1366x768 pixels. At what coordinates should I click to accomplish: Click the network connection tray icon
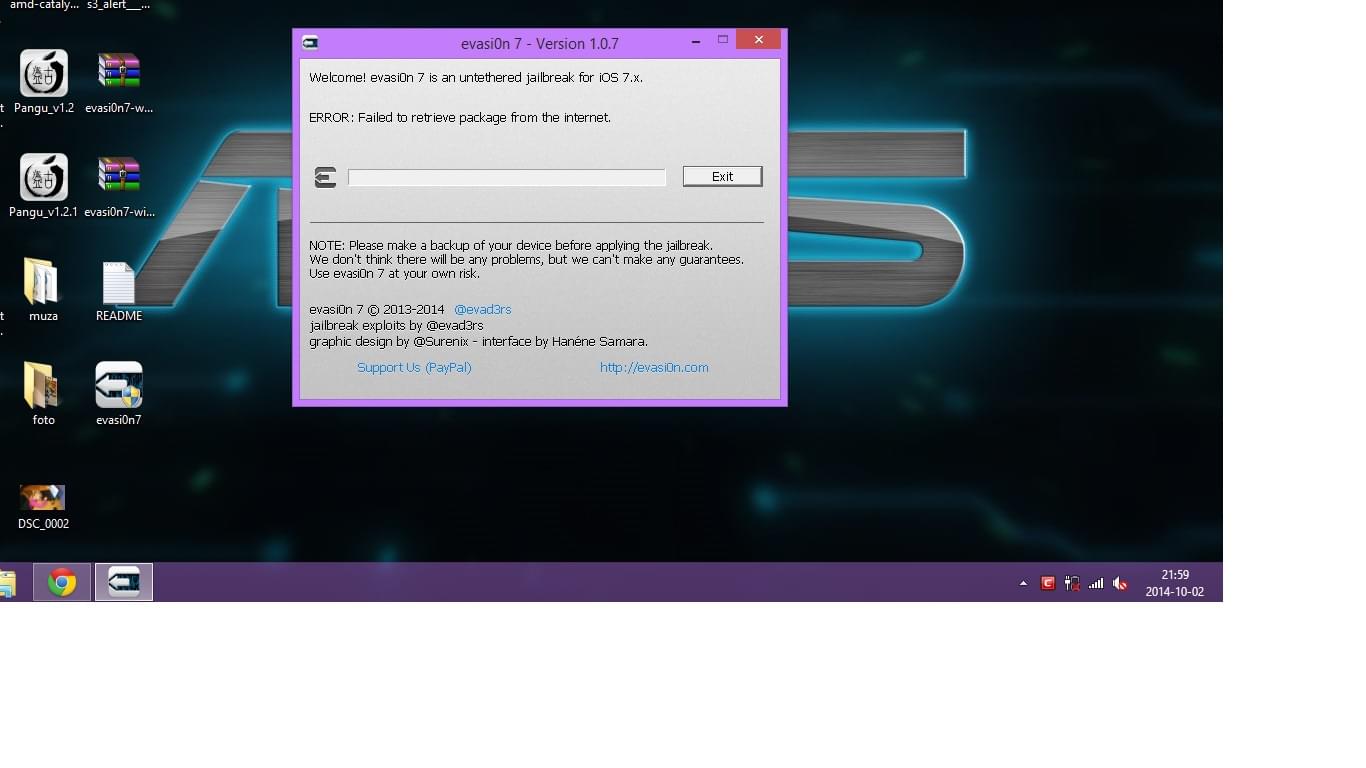(1072, 583)
